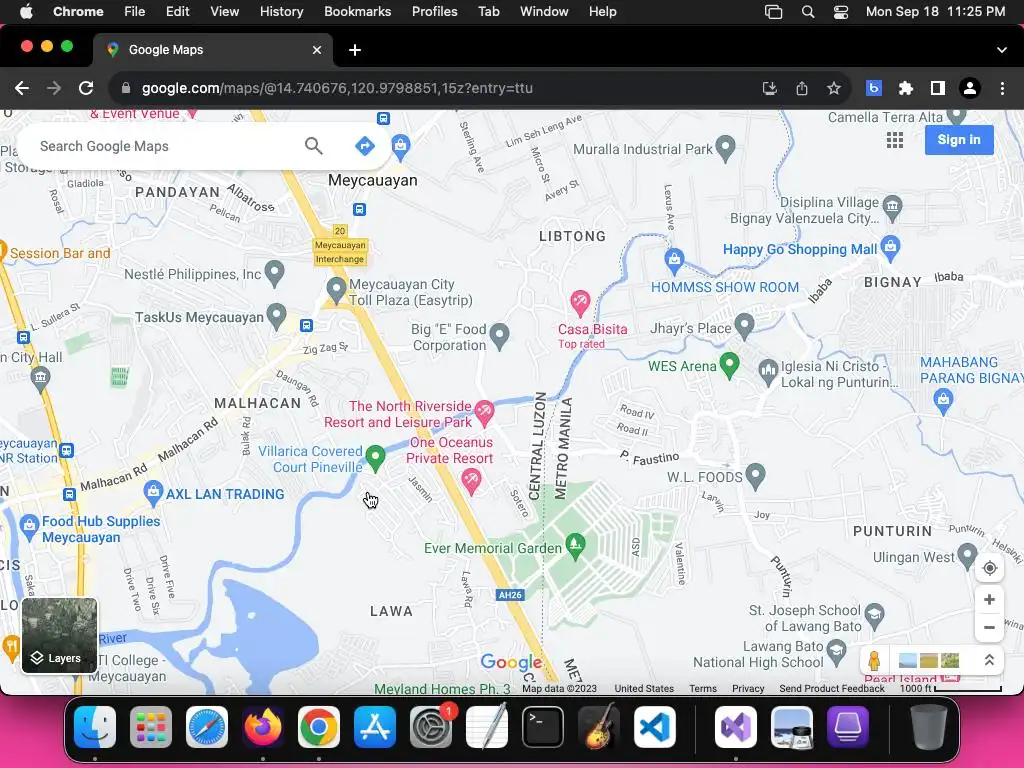This screenshot has height=768, width=1024.
Task: Bookmark this page with star icon
Action: (834, 88)
